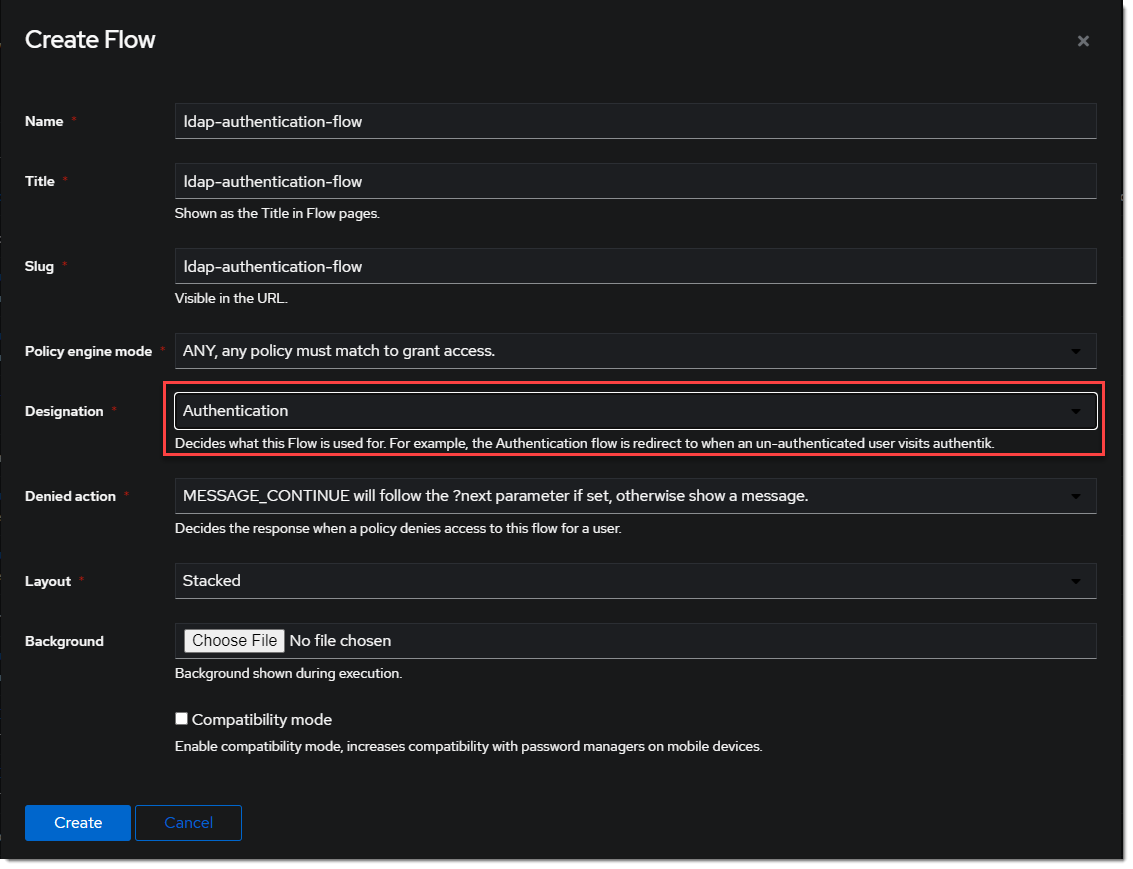Click the Layout dropdown caret icon
Viewport: 1133px width, 869px height.
(x=1076, y=582)
